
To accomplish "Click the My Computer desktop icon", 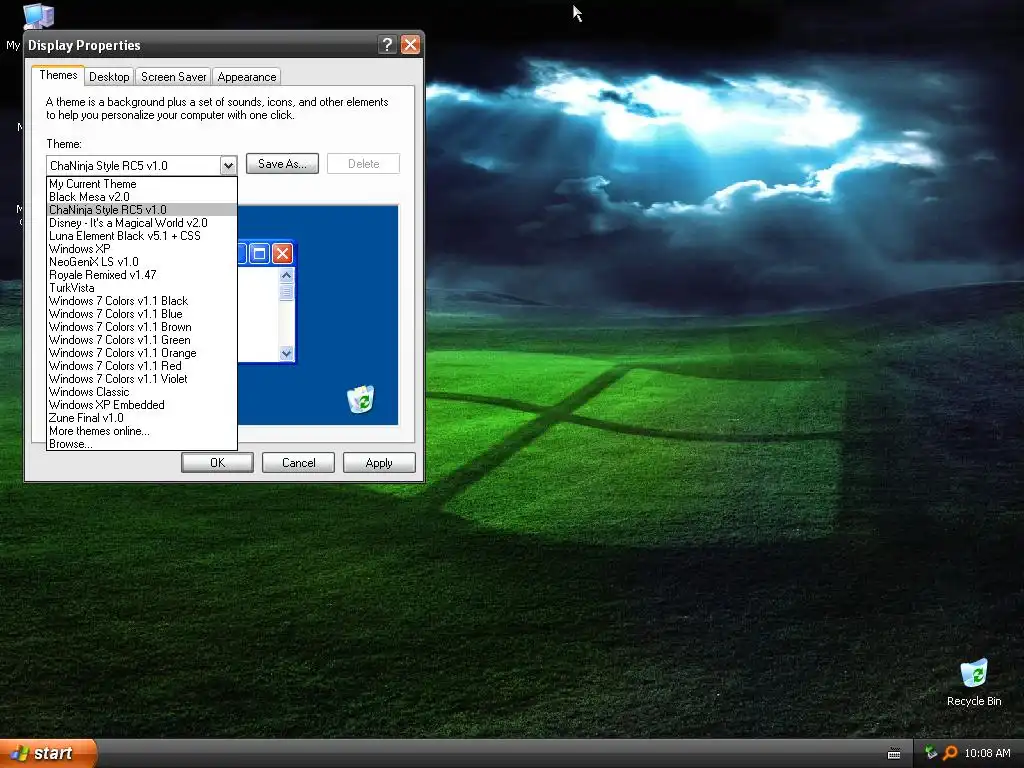I will click(x=37, y=16).
